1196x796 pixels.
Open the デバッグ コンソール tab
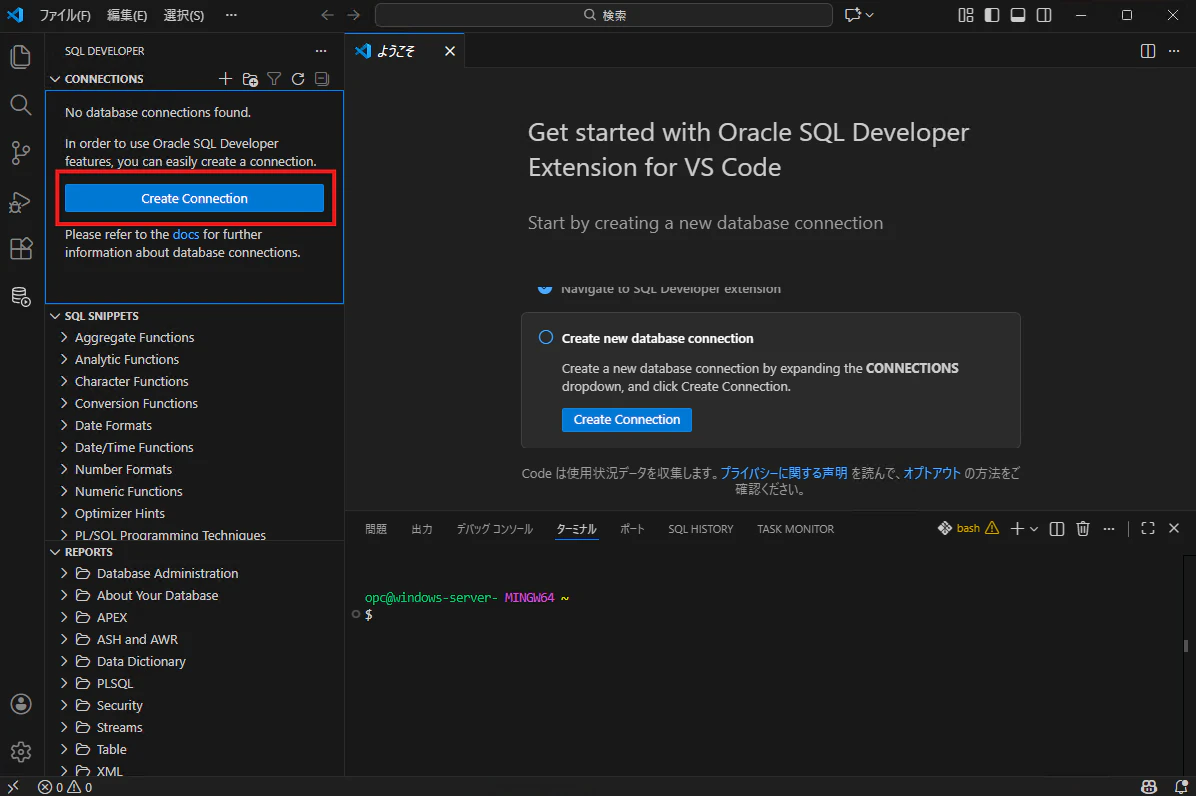click(494, 529)
